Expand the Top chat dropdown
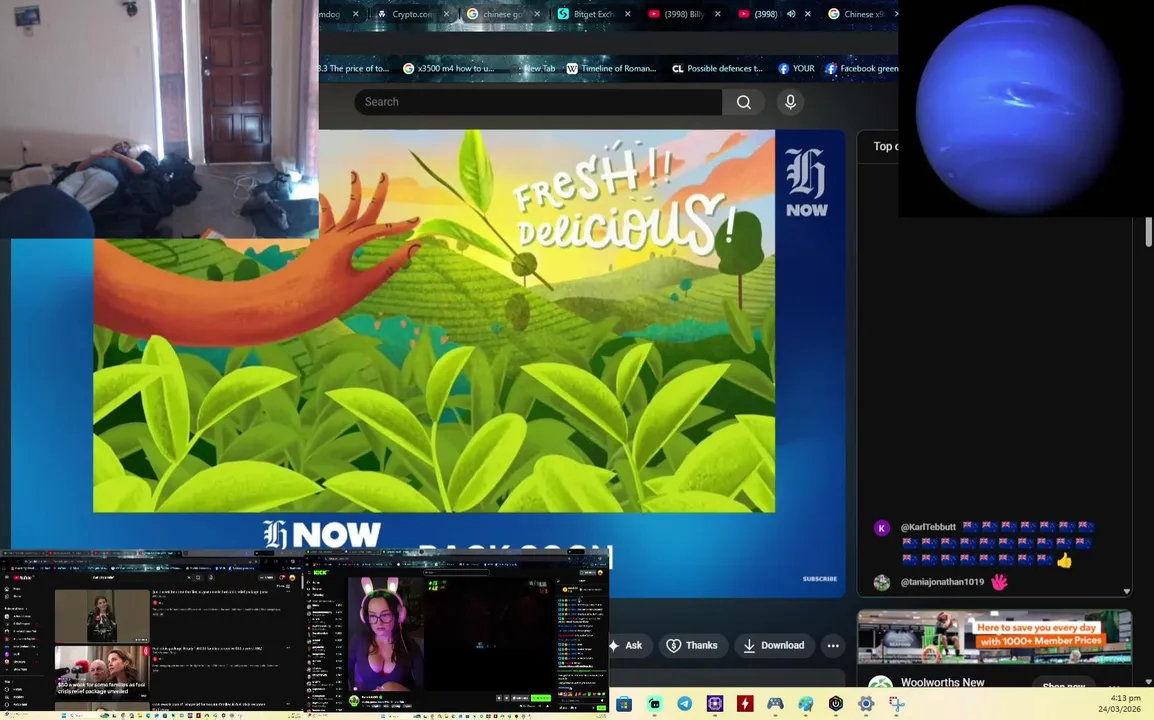Image resolution: width=1154 pixels, height=720 pixels. click(x=885, y=147)
